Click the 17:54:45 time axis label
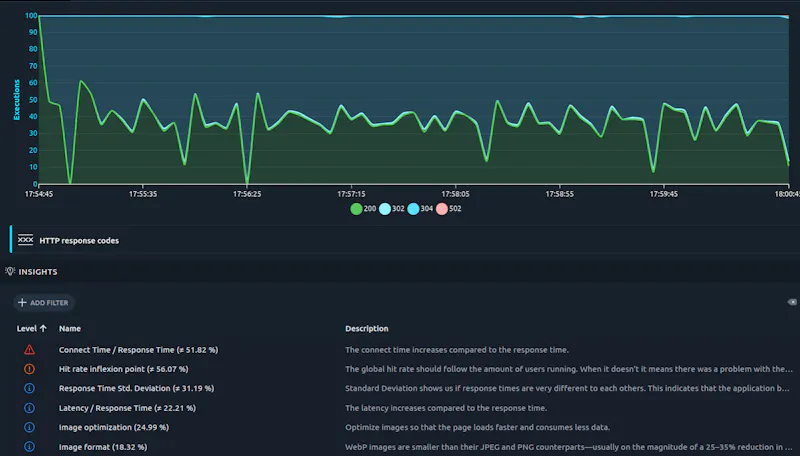Screen dimensions: 800x456 pos(39,194)
